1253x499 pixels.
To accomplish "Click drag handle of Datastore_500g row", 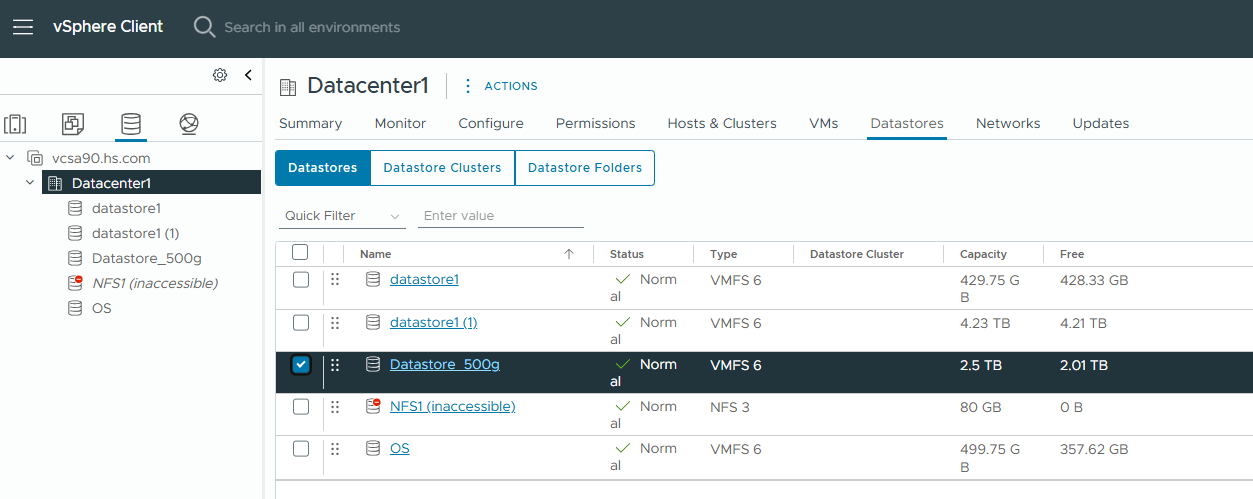I will 335,365.
